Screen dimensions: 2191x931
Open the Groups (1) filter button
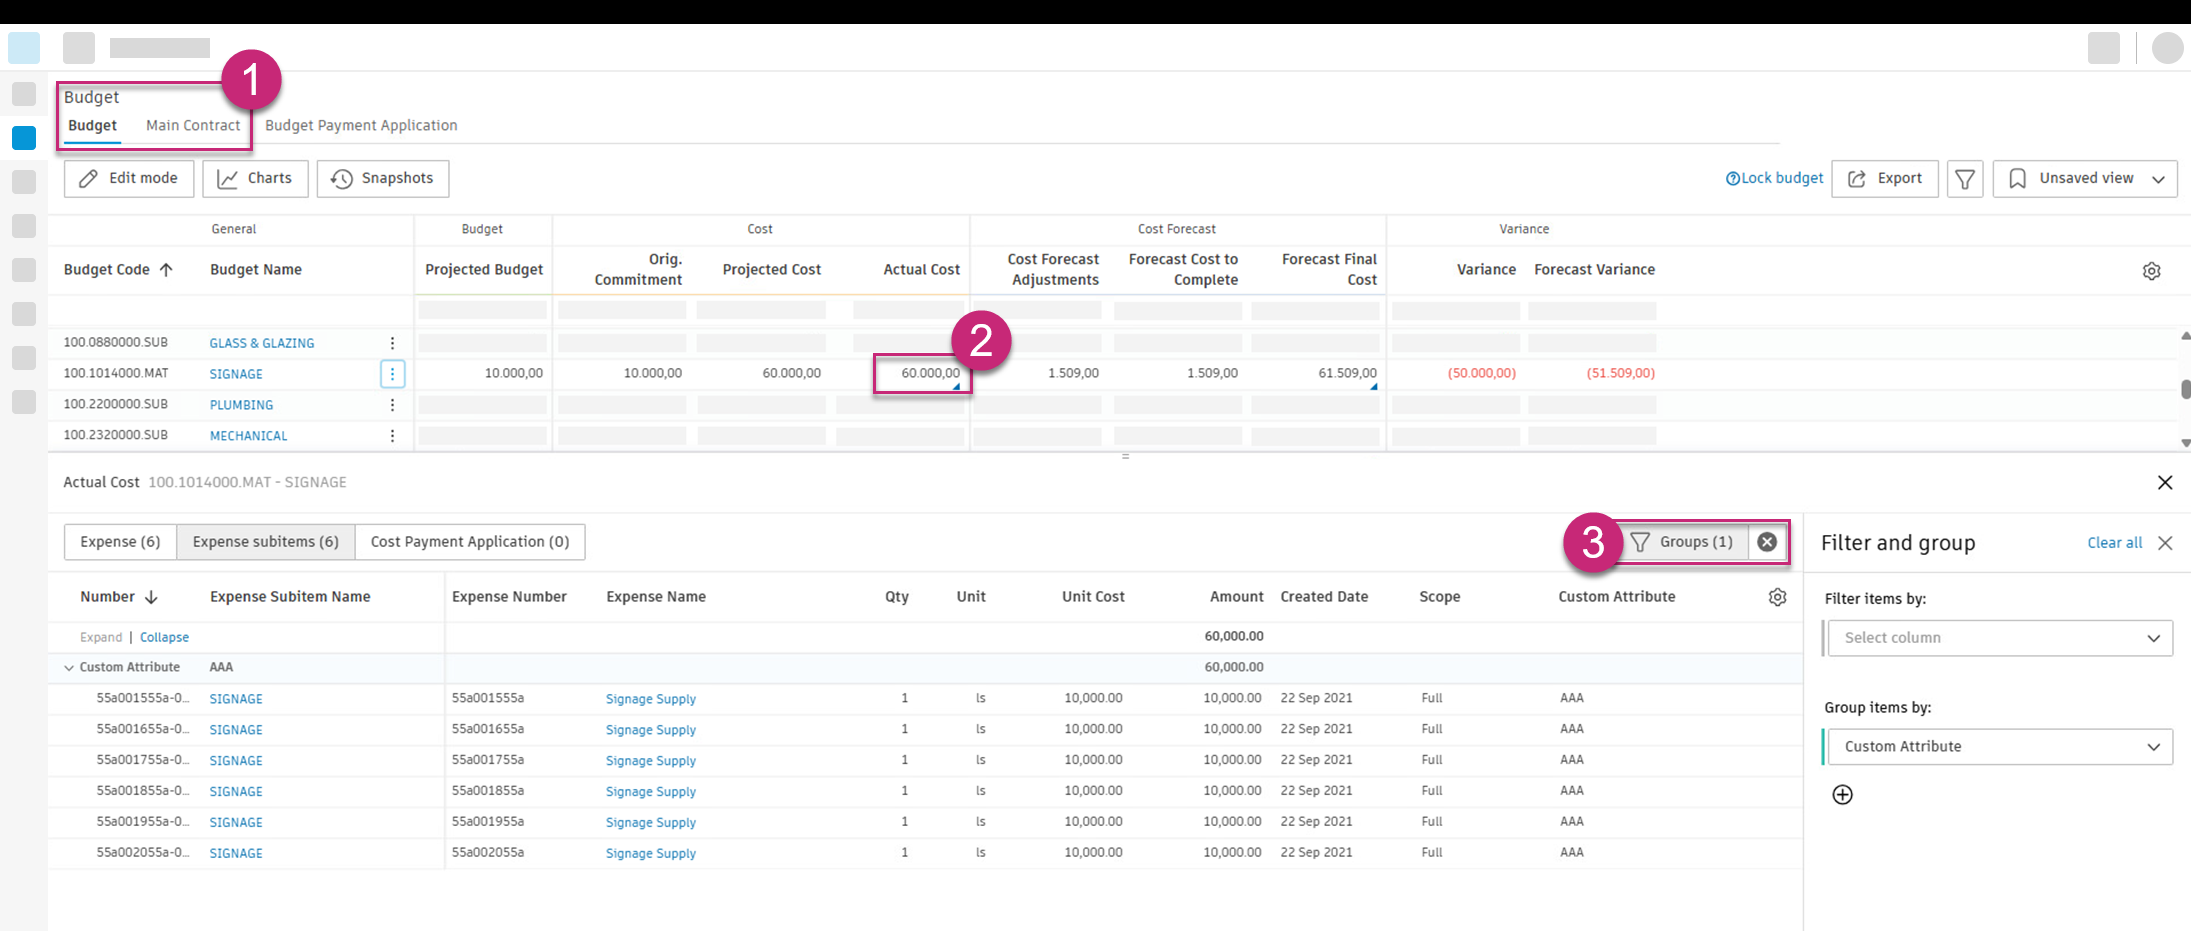click(1682, 542)
